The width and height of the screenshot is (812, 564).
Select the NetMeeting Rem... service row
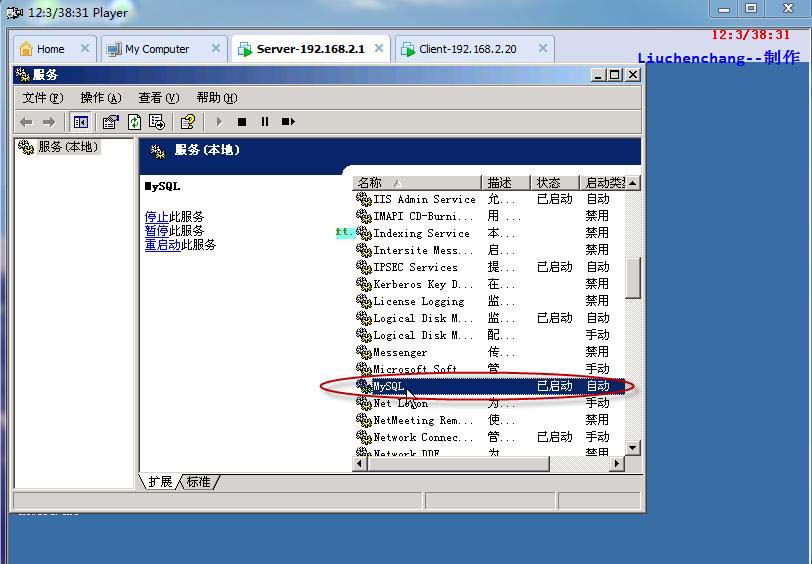click(x=489, y=421)
